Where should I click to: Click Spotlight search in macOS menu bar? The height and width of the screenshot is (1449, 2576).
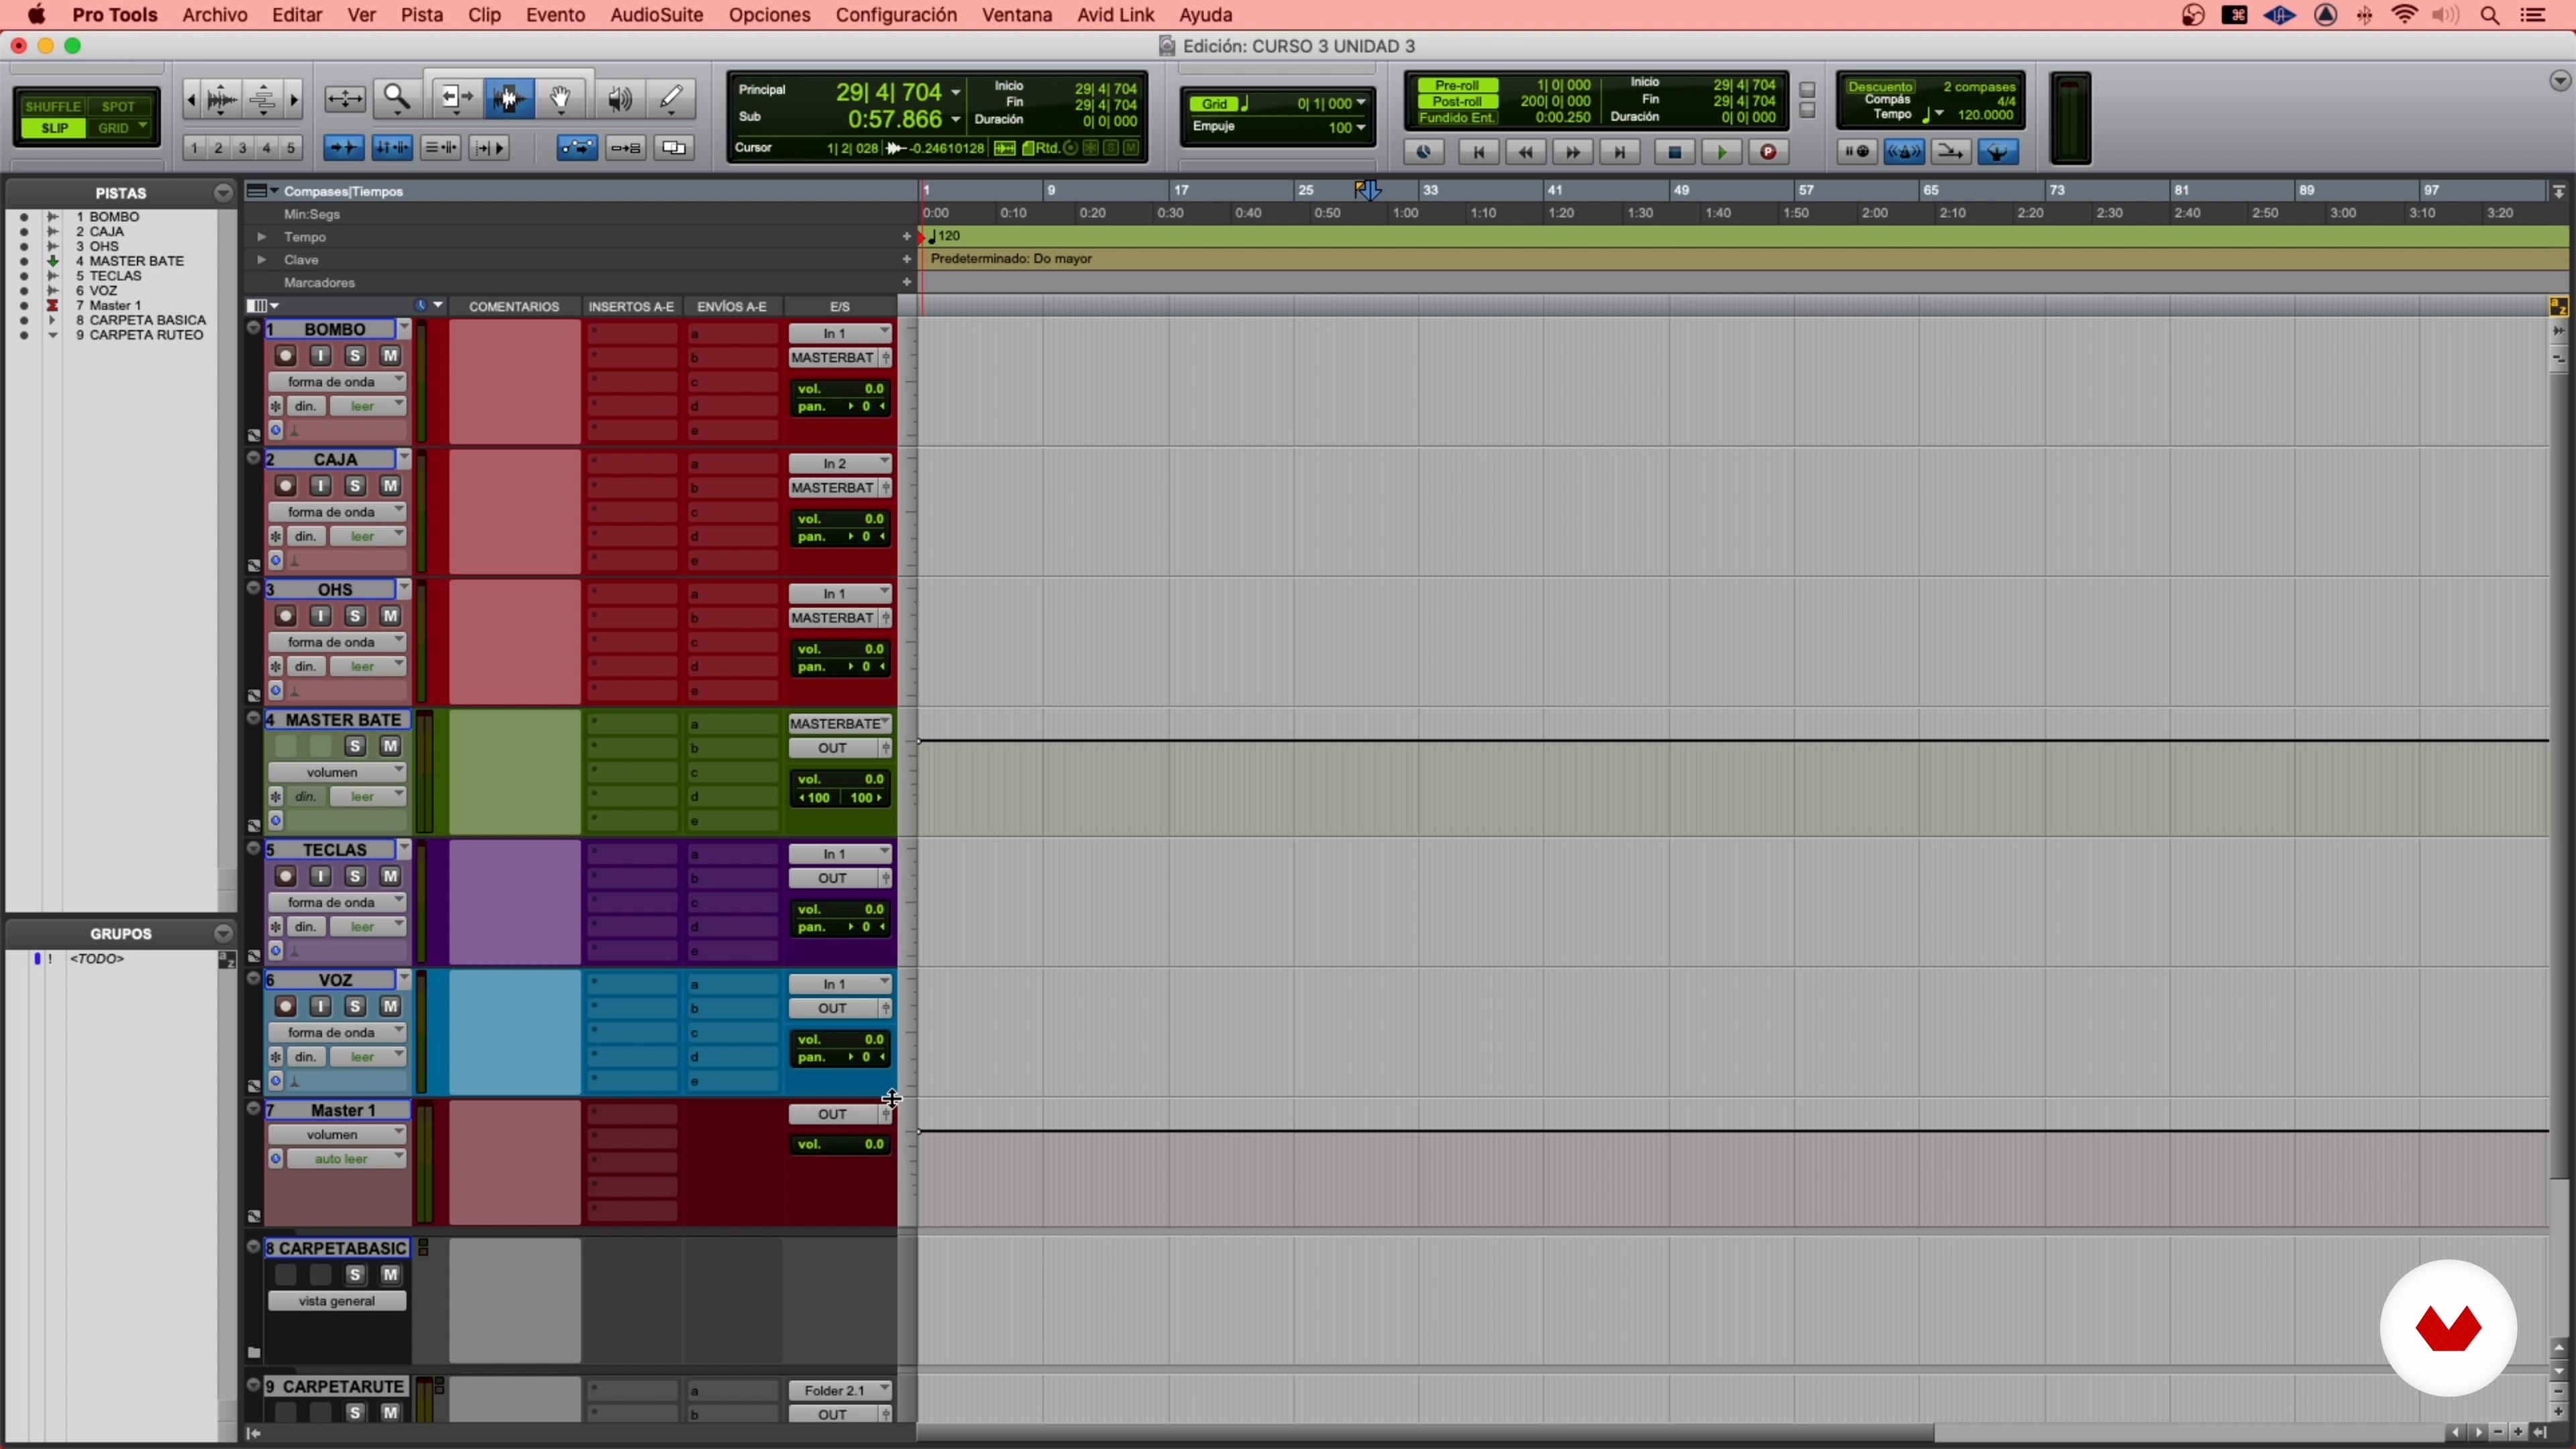pyautogui.click(x=2490, y=15)
